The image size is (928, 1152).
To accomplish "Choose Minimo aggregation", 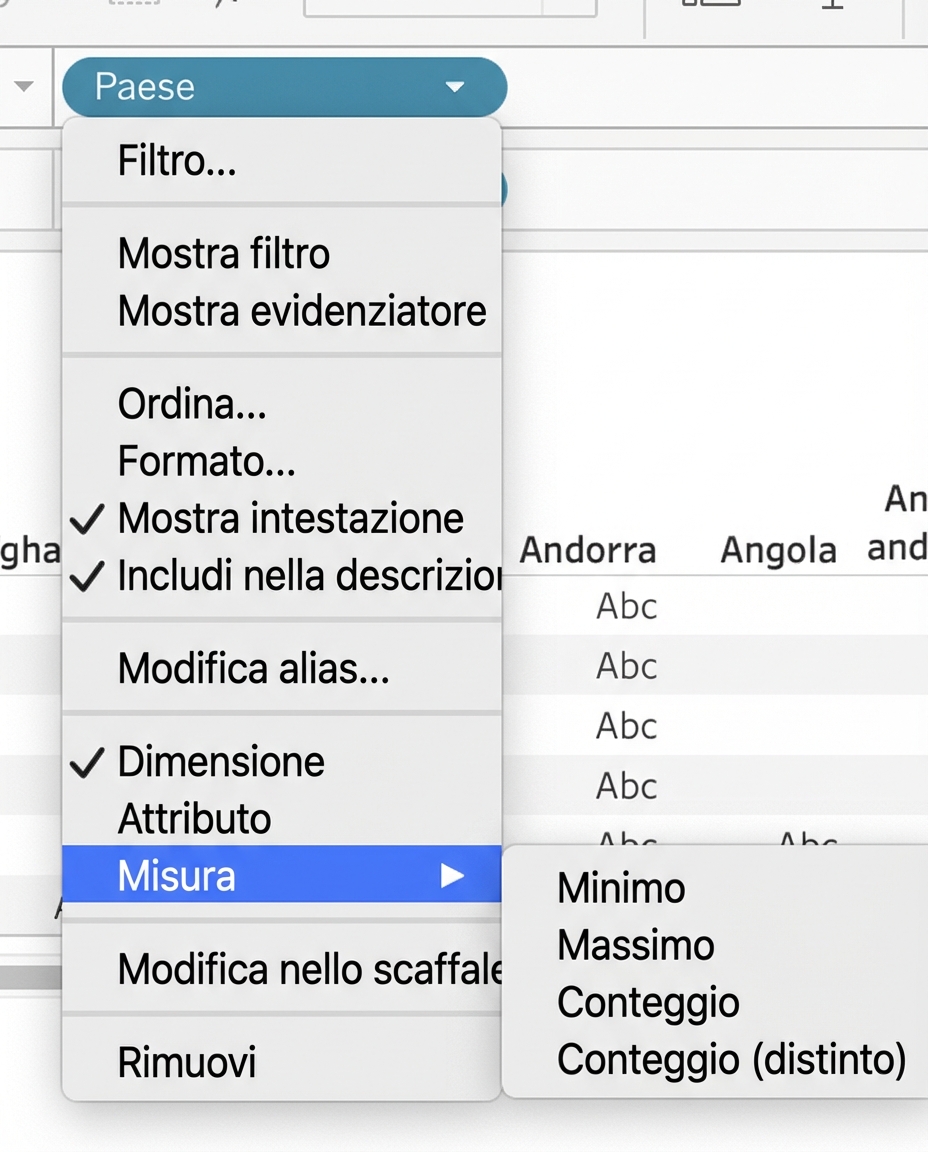I will [620, 887].
